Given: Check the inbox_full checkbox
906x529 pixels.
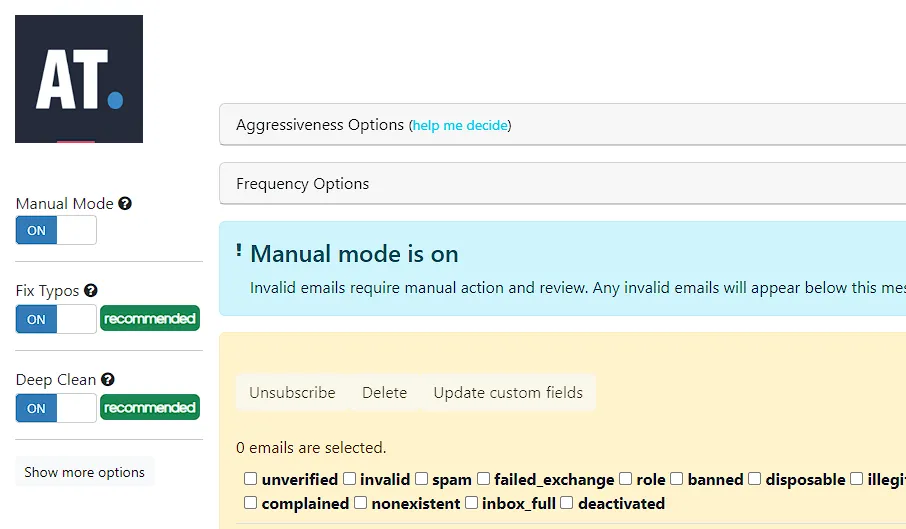Looking at the screenshot, I should click(x=471, y=502).
